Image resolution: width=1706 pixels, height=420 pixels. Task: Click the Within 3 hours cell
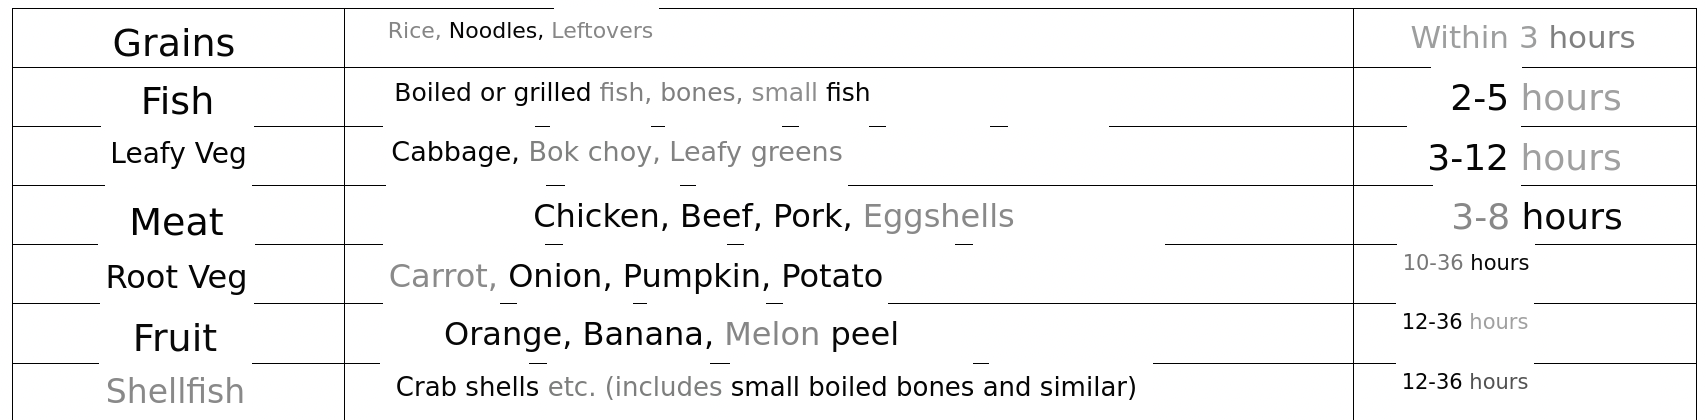1522,38
